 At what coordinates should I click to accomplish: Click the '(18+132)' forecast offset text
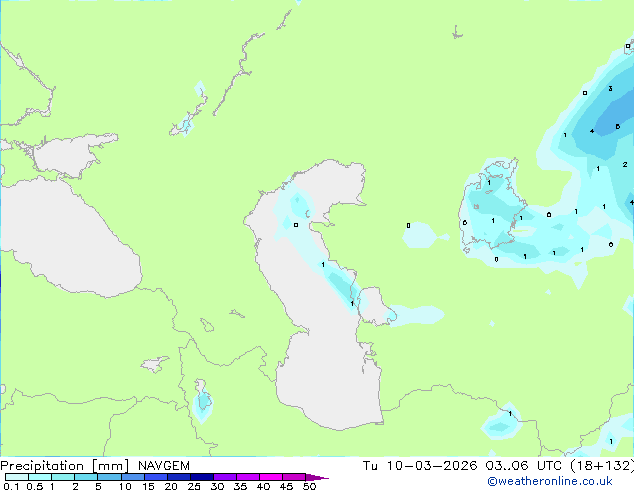602,466
